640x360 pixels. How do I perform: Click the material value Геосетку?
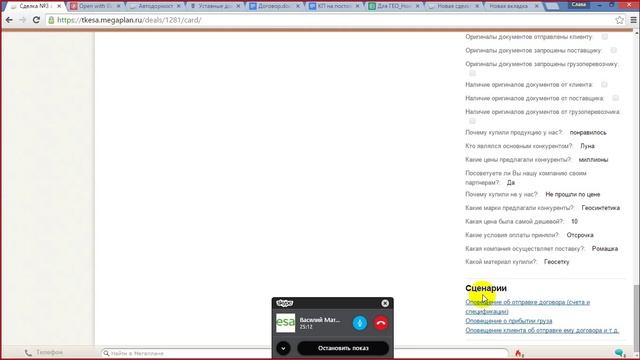click(556, 262)
